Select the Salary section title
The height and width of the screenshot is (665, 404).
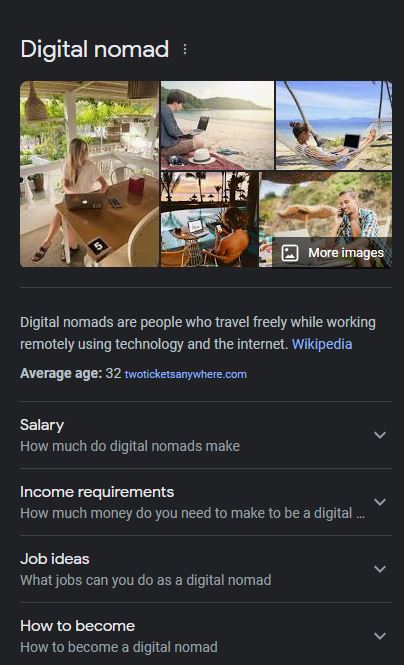coord(42,425)
